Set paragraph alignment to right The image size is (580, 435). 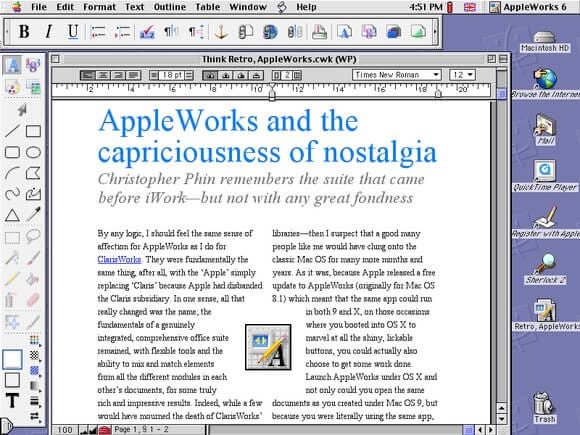(x=118, y=75)
